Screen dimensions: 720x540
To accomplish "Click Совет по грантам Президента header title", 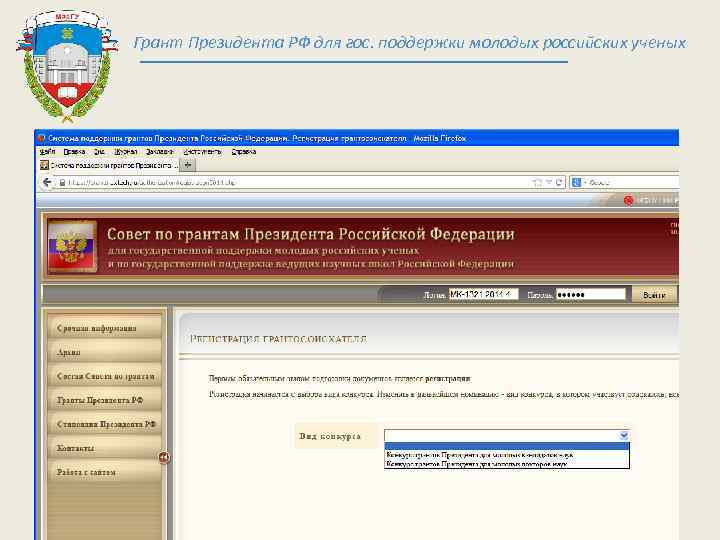I will pyautogui.click(x=310, y=234).
